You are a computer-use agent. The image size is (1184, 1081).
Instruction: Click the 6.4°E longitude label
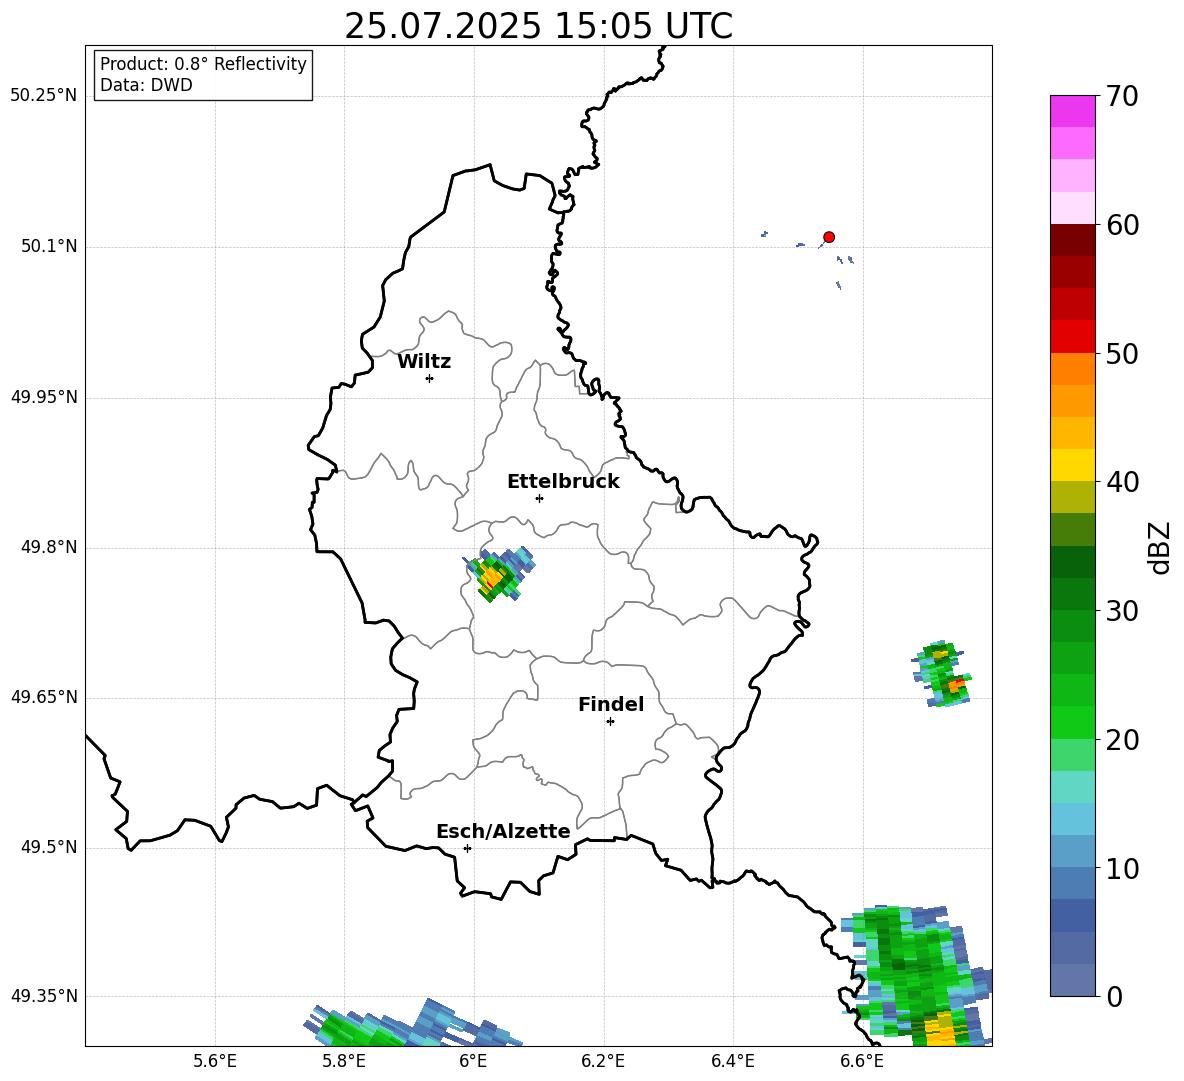point(732,1062)
